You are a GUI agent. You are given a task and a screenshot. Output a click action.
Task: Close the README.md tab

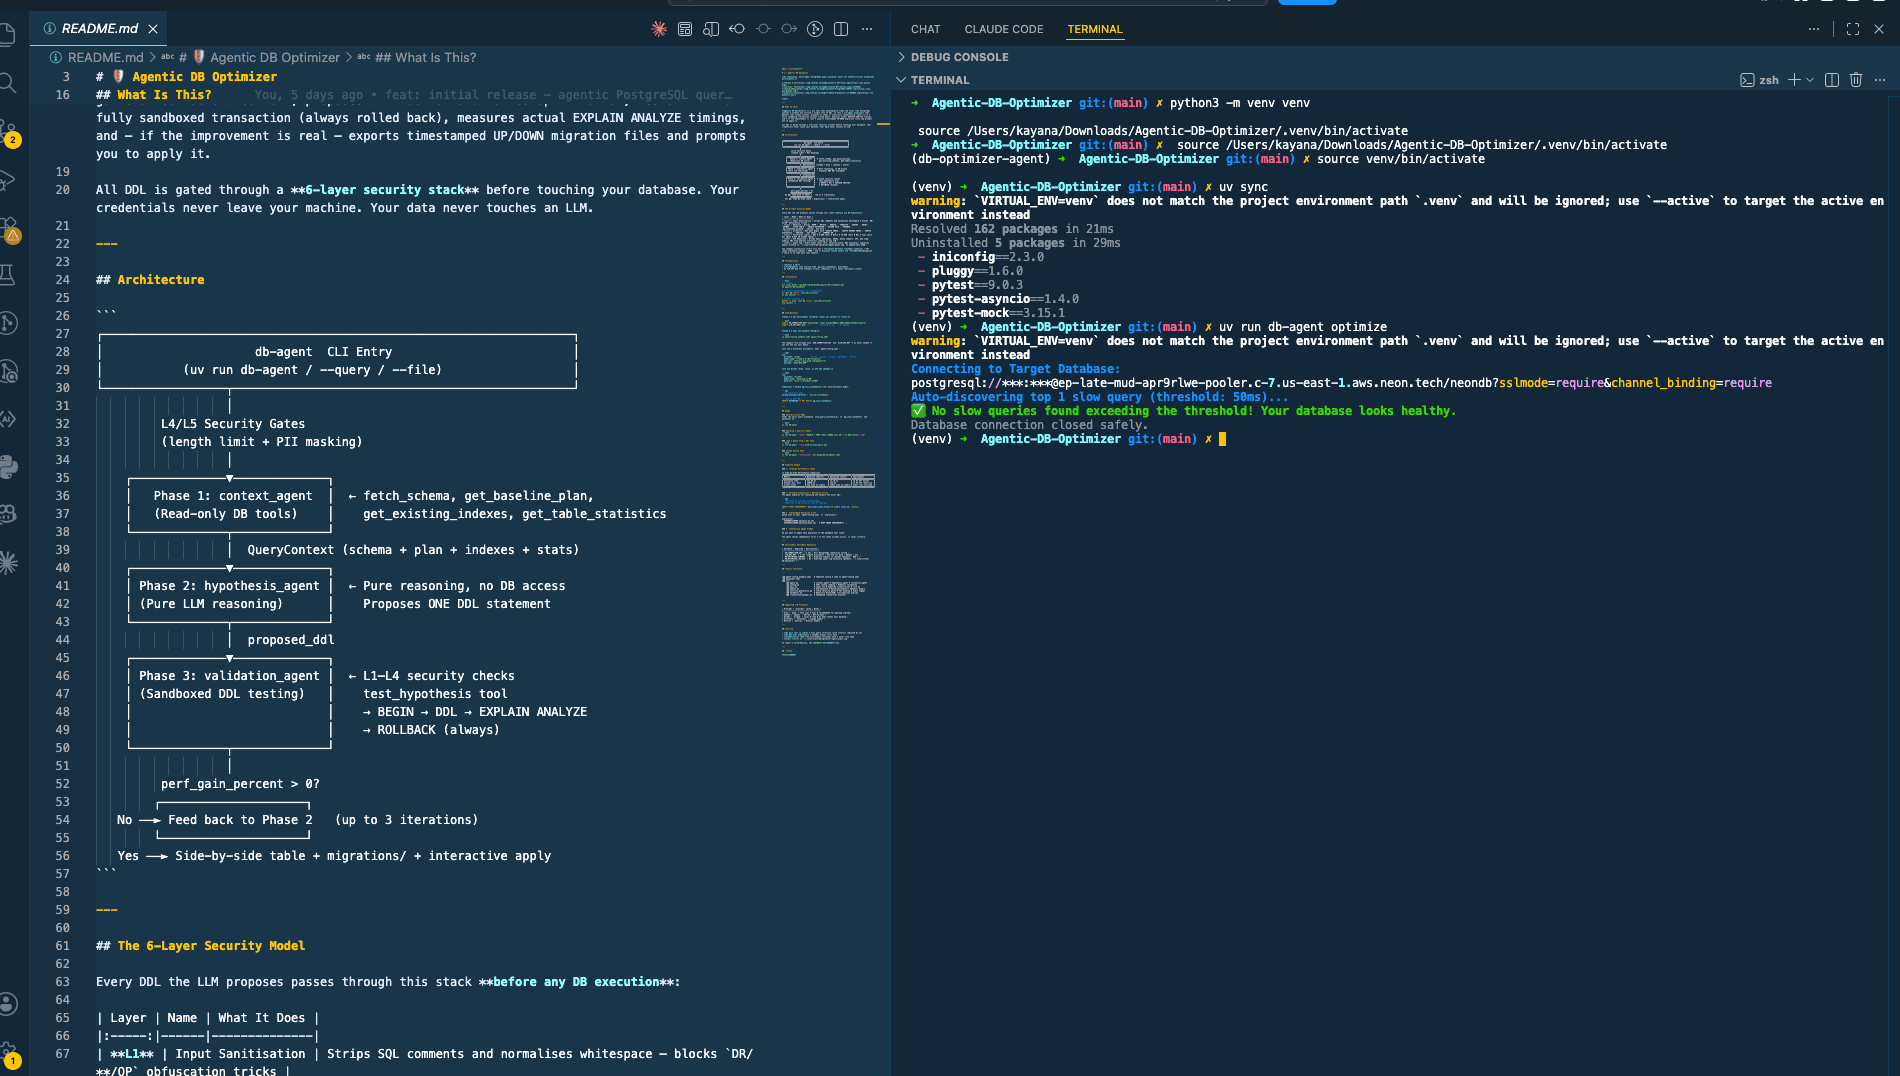[x=153, y=29]
